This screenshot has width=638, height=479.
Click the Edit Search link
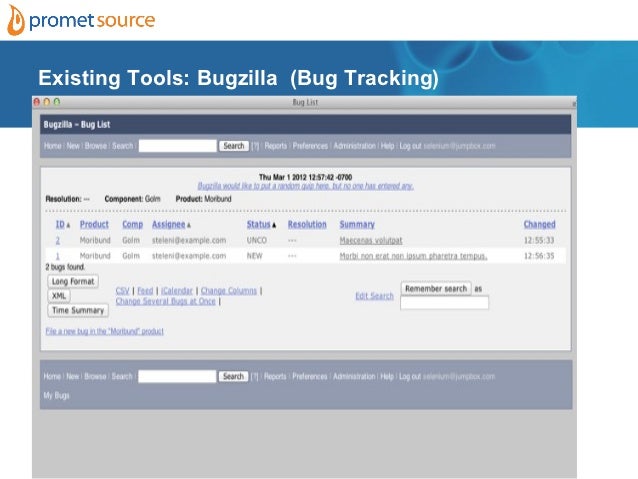click(x=374, y=296)
